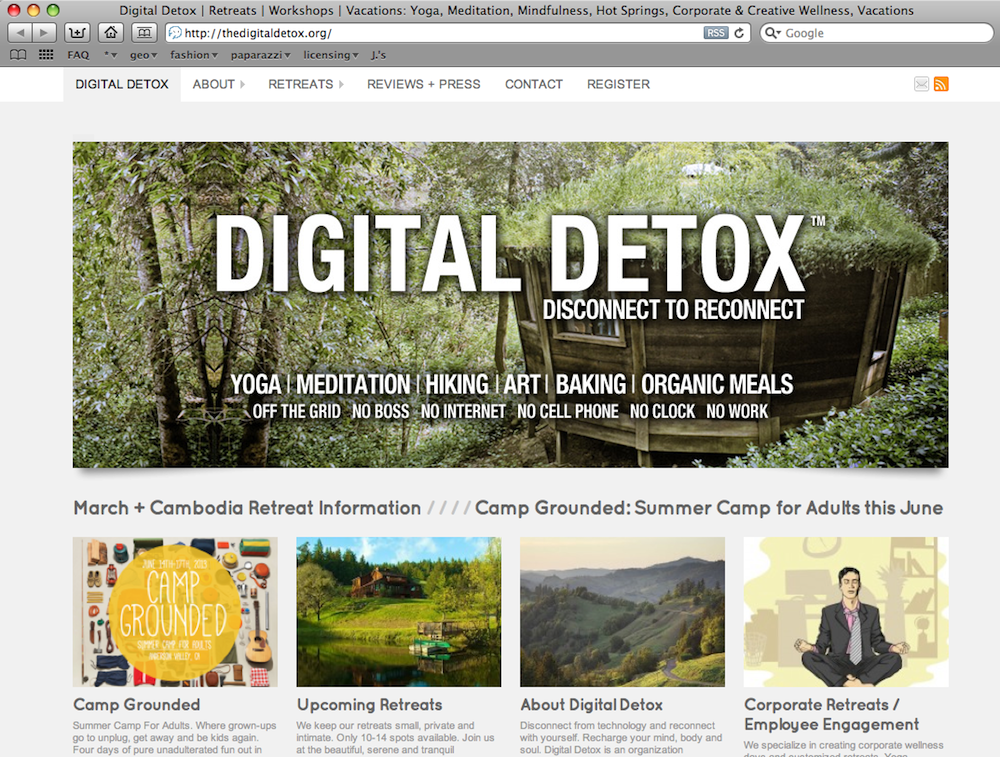Image resolution: width=1000 pixels, height=757 pixels.
Task: Expand the licensing bookmarks folder
Action: coord(331,55)
